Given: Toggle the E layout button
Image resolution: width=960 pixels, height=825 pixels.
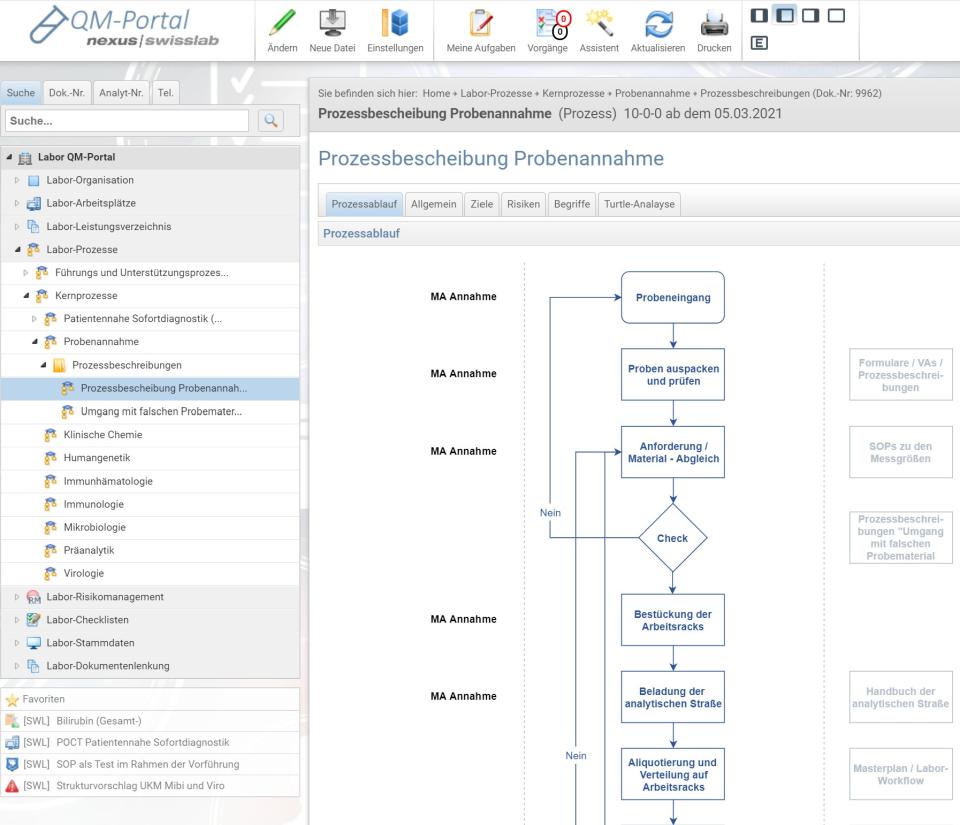Looking at the screenshot, I should (759, 44).
